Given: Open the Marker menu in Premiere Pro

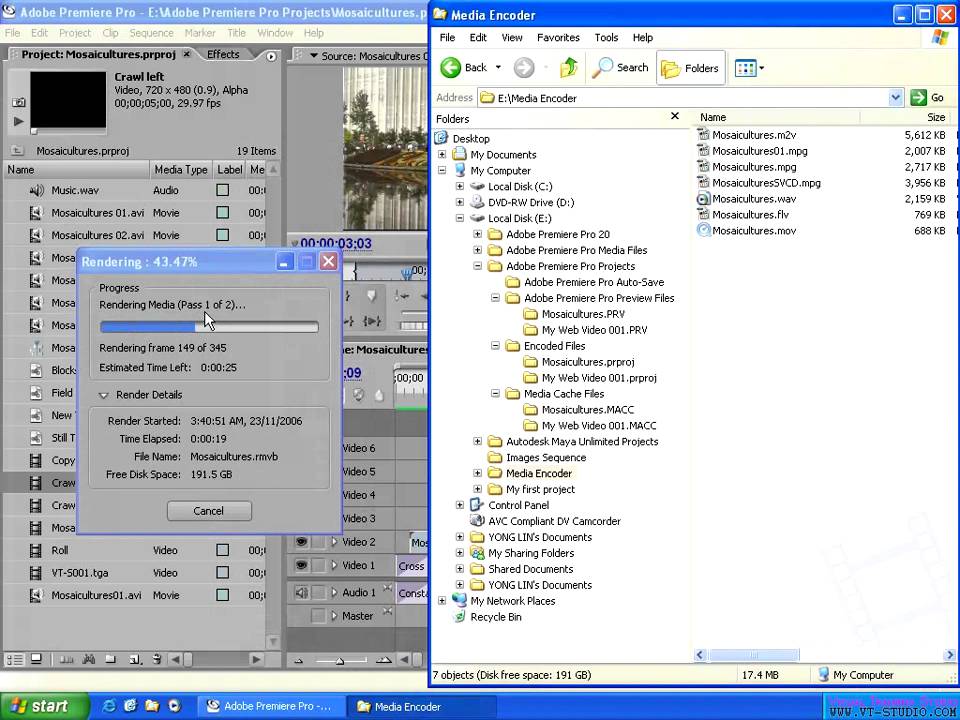Looking at the screenshot, I should coord(200,33).
